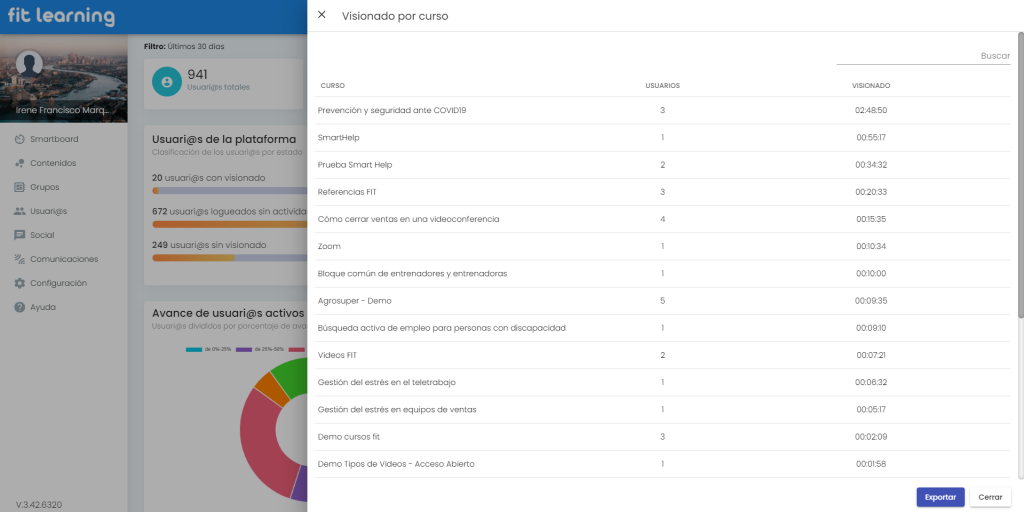
Task: Sort by the VISIONADO column header
Action: [x=870, y=86]
